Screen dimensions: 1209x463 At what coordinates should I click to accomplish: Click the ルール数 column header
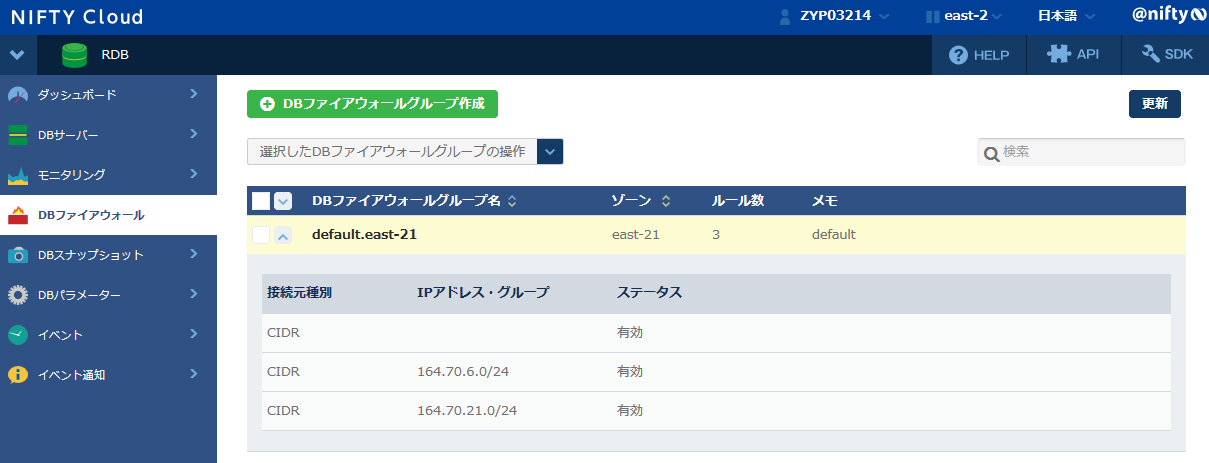pos(738,201)
